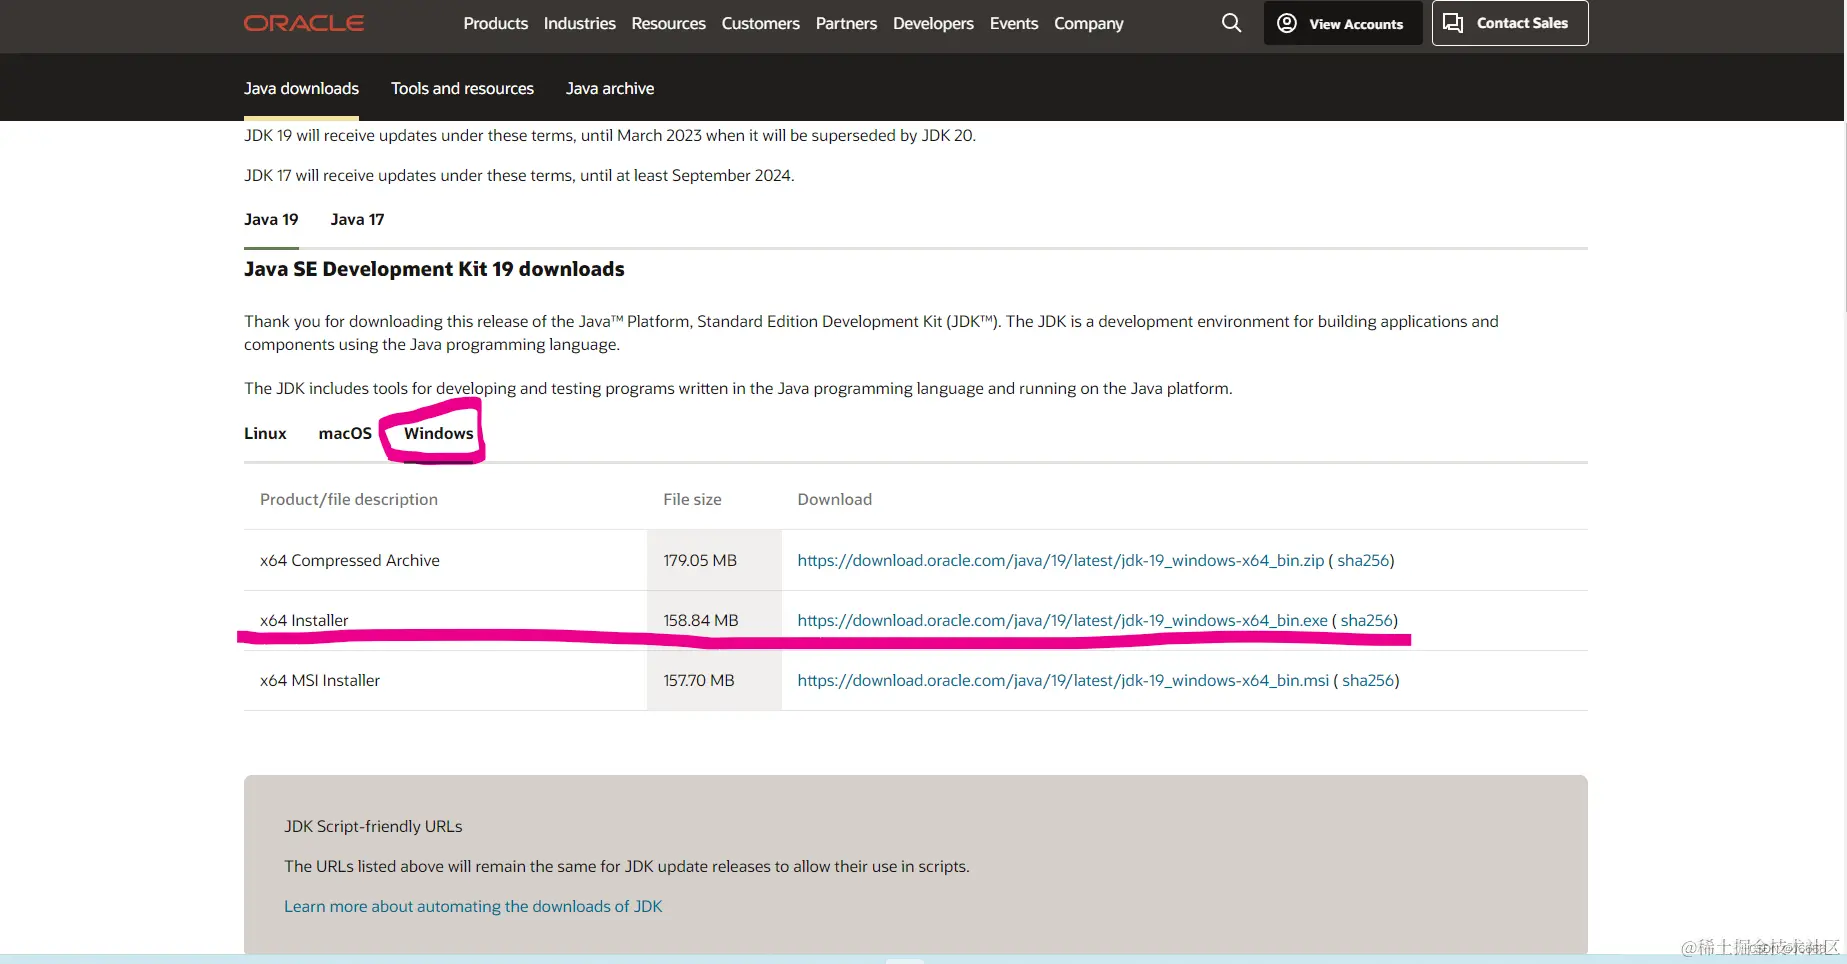This screenshot has width=1847, height=964.
Task: Switch to the Java archive tab
Action: (x=610, y=88)
